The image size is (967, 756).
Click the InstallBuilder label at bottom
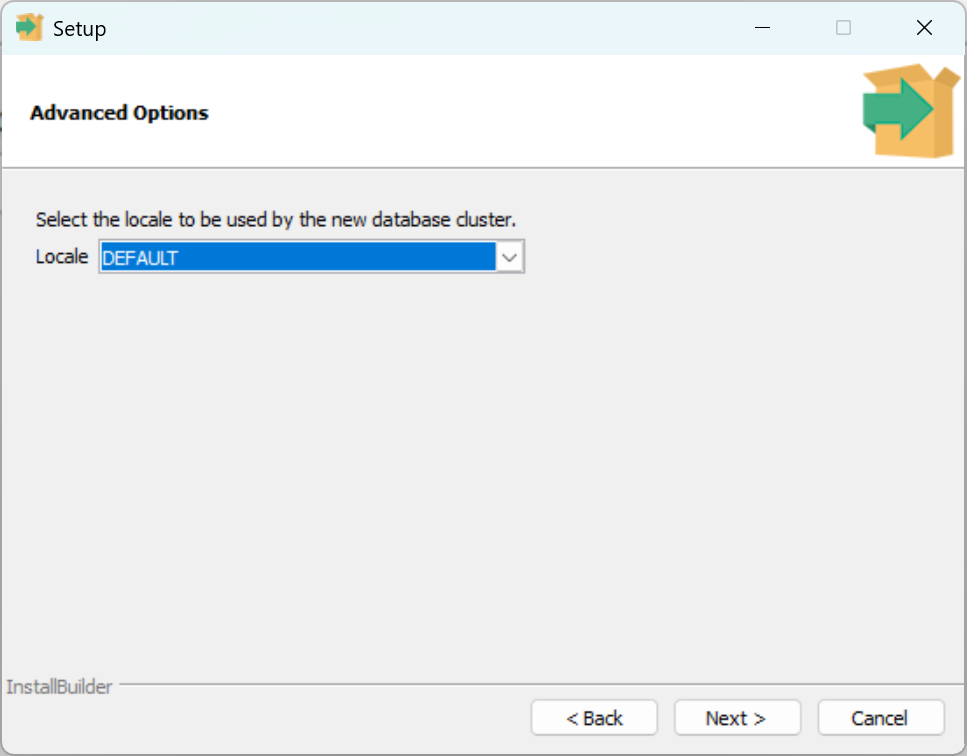tap(59, 687)
